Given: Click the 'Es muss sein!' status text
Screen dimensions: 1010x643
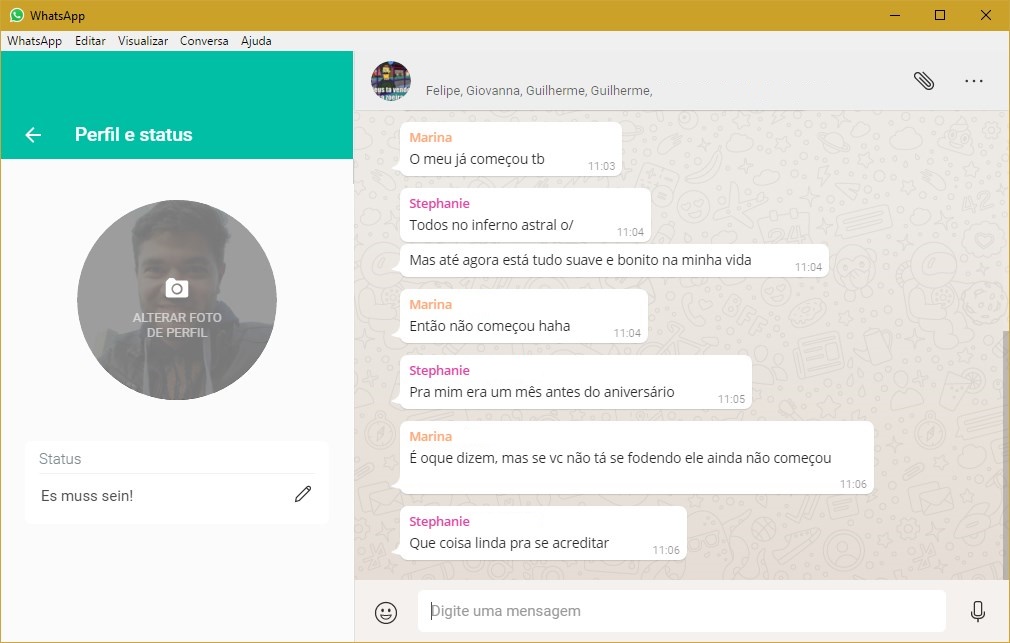Looking at the screenshot, I should 87,495.
